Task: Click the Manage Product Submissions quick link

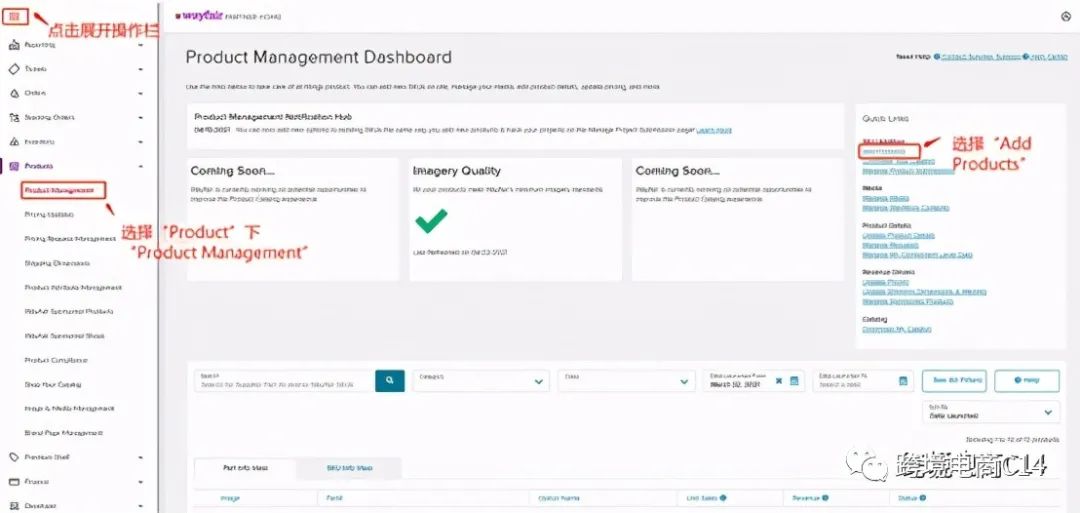Action: click(908, 171)
